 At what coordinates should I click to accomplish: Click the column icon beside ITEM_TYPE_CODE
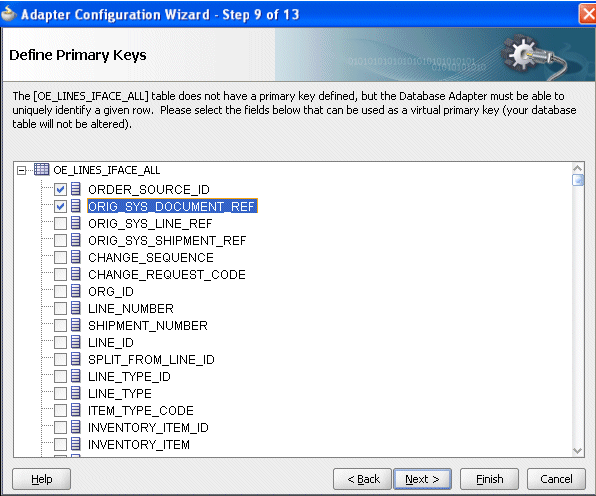(x=76, y=410)
